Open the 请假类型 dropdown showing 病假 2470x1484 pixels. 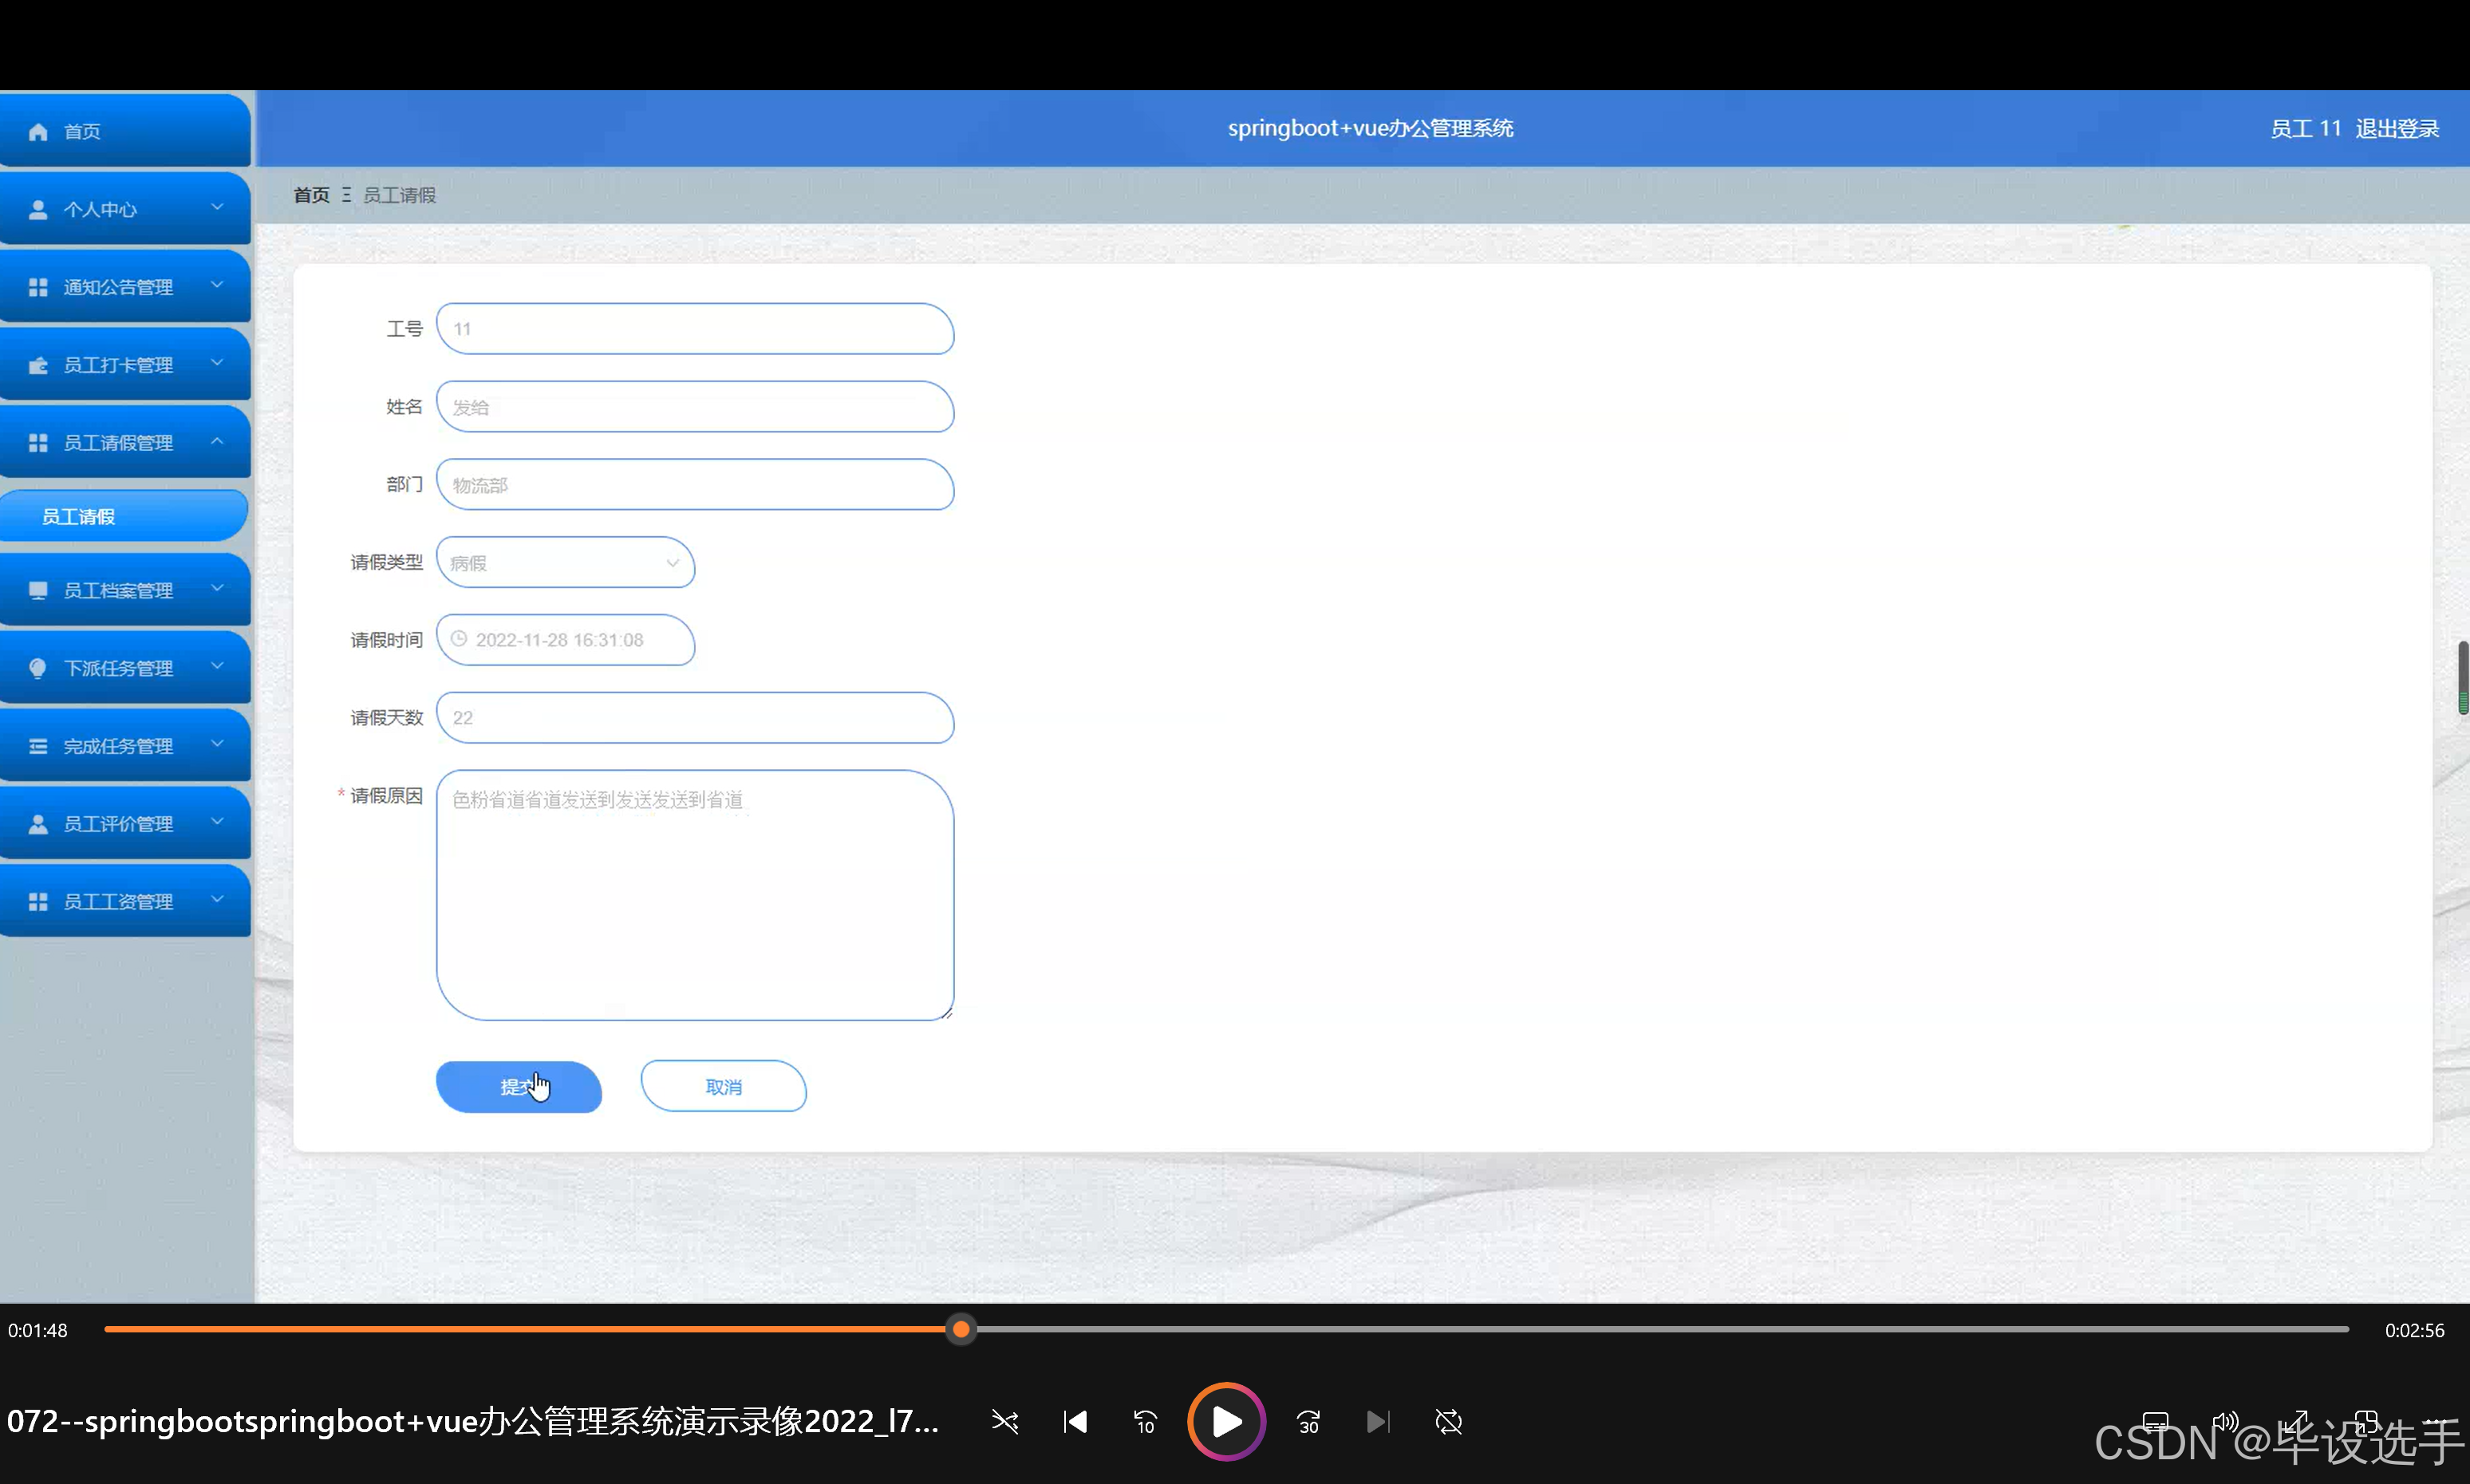(565, 563)
